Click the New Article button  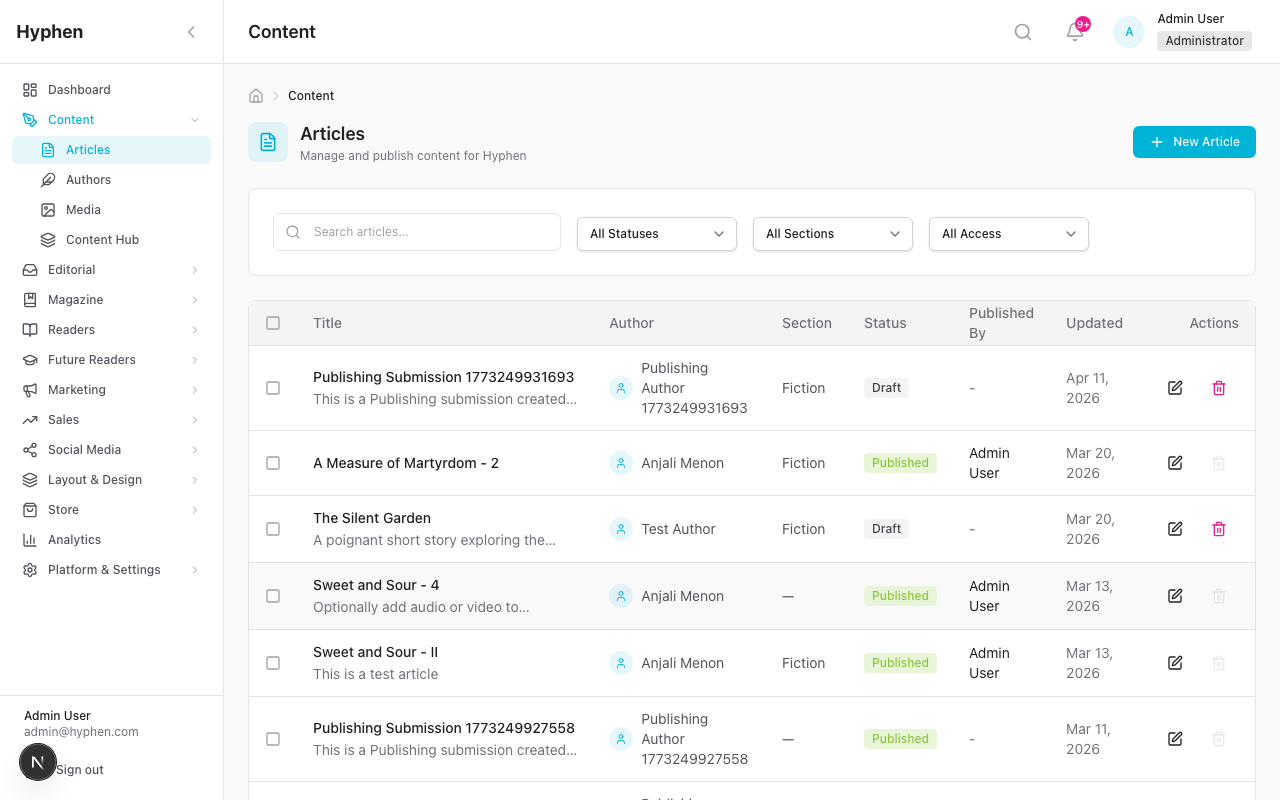coord(1194,142)
